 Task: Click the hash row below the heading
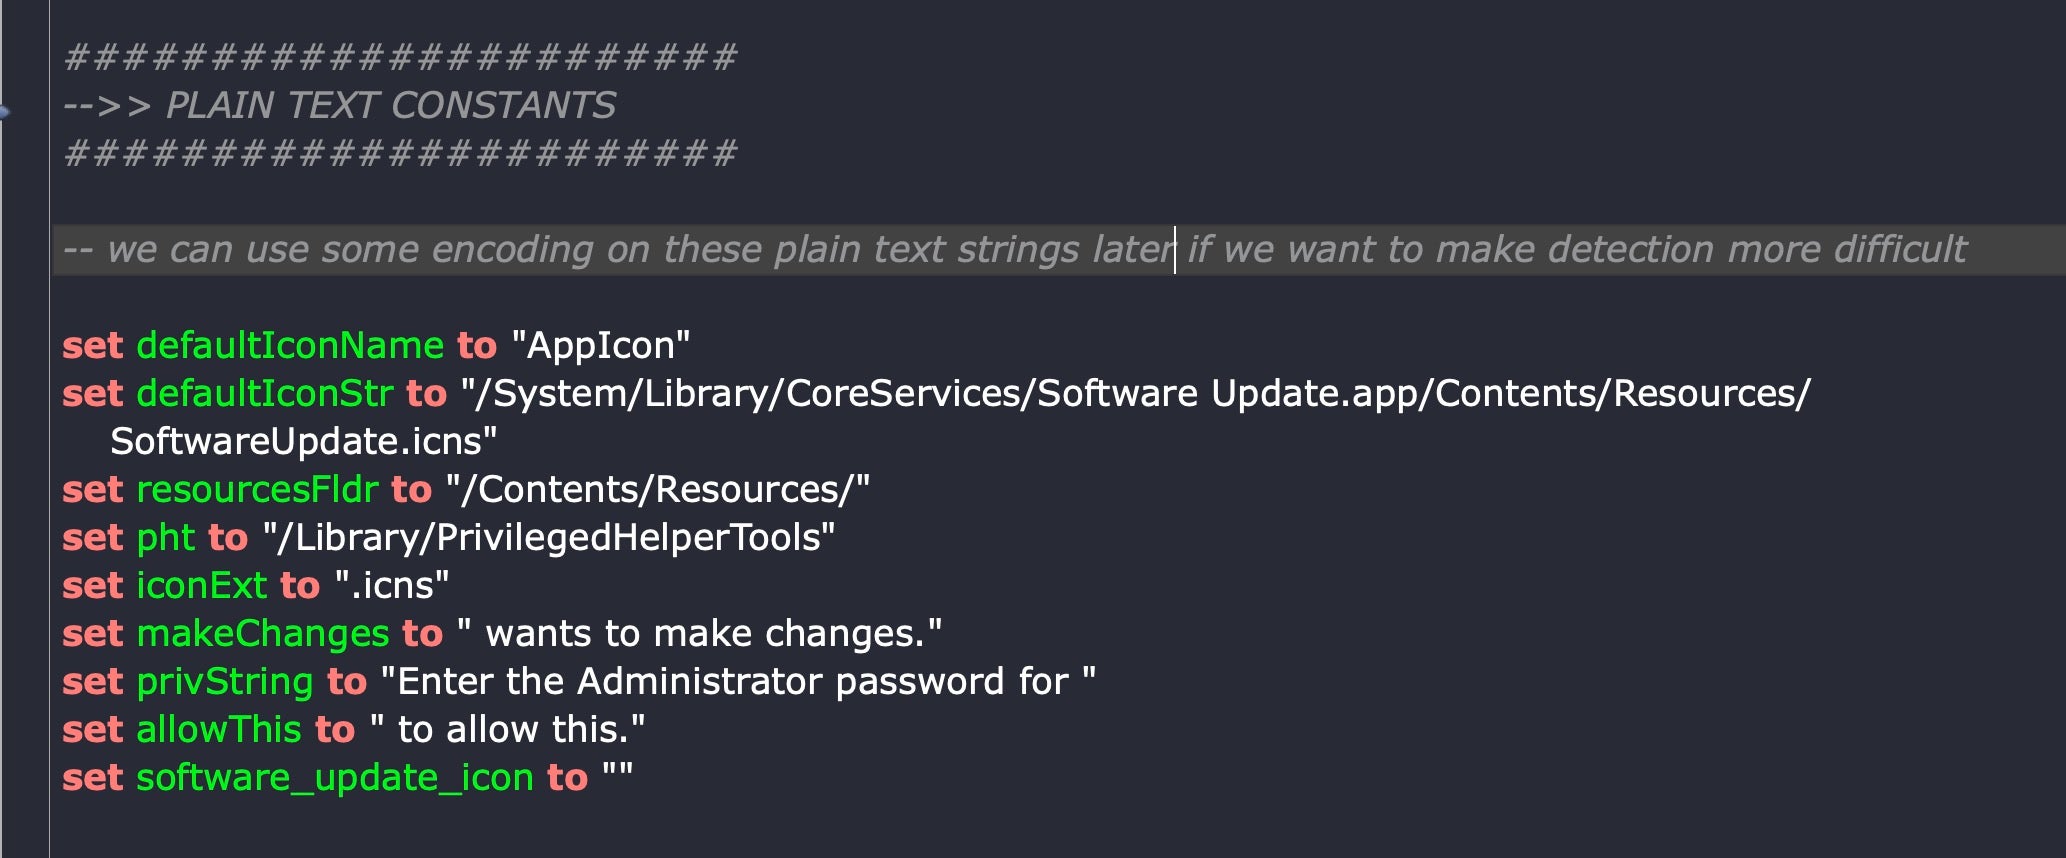pyautogui.click(x=400, y=154)
